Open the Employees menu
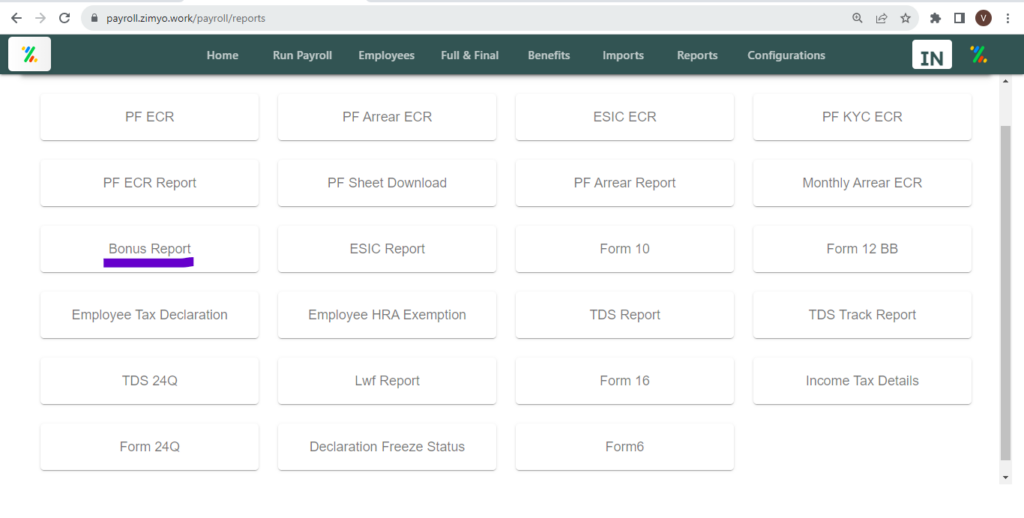 [386, 56]
